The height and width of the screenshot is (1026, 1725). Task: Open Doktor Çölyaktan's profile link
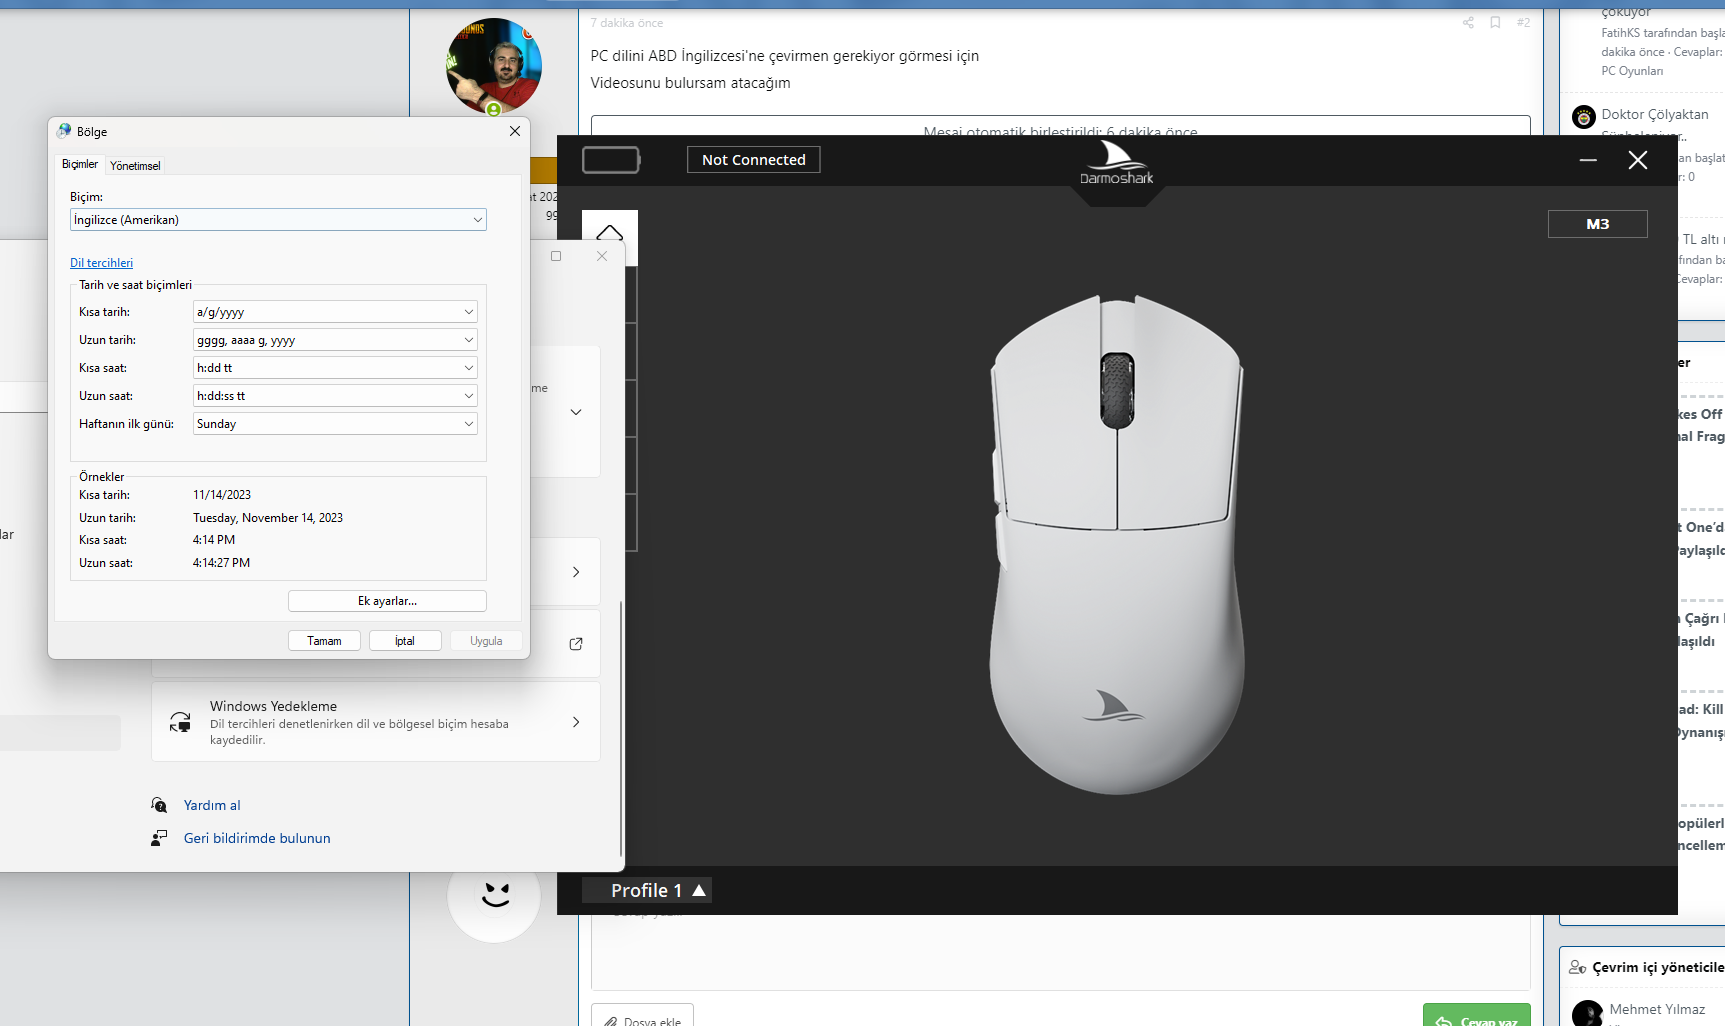pos(1655,114)
